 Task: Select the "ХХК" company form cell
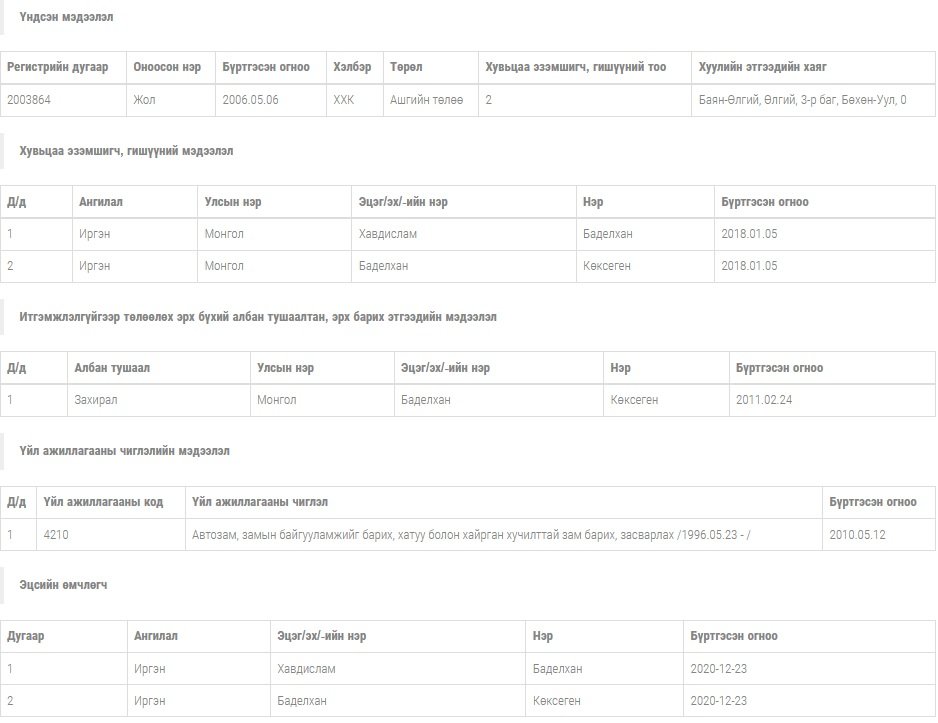pos(344,100)
